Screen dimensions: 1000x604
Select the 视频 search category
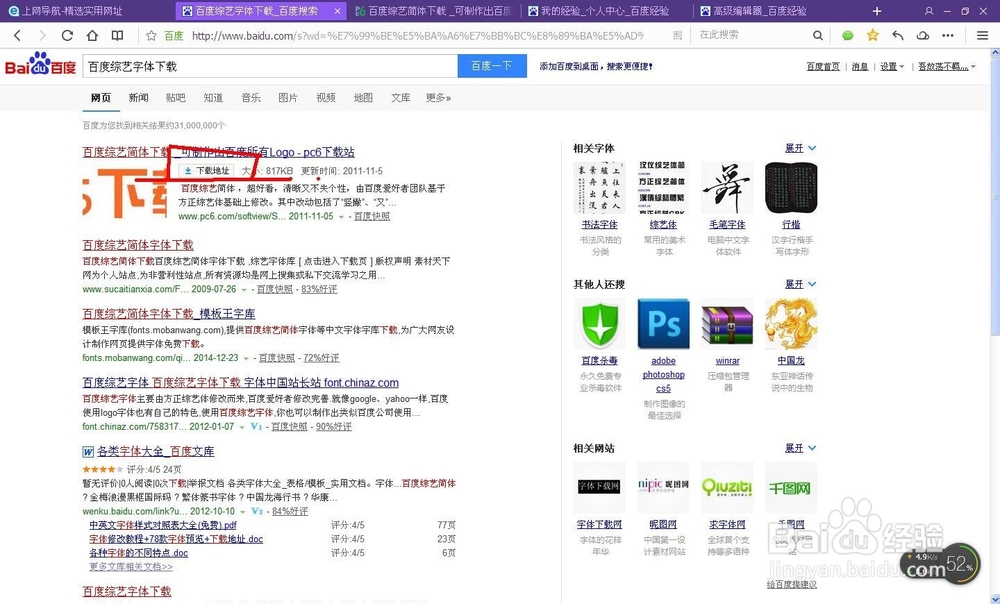(325, 98)
